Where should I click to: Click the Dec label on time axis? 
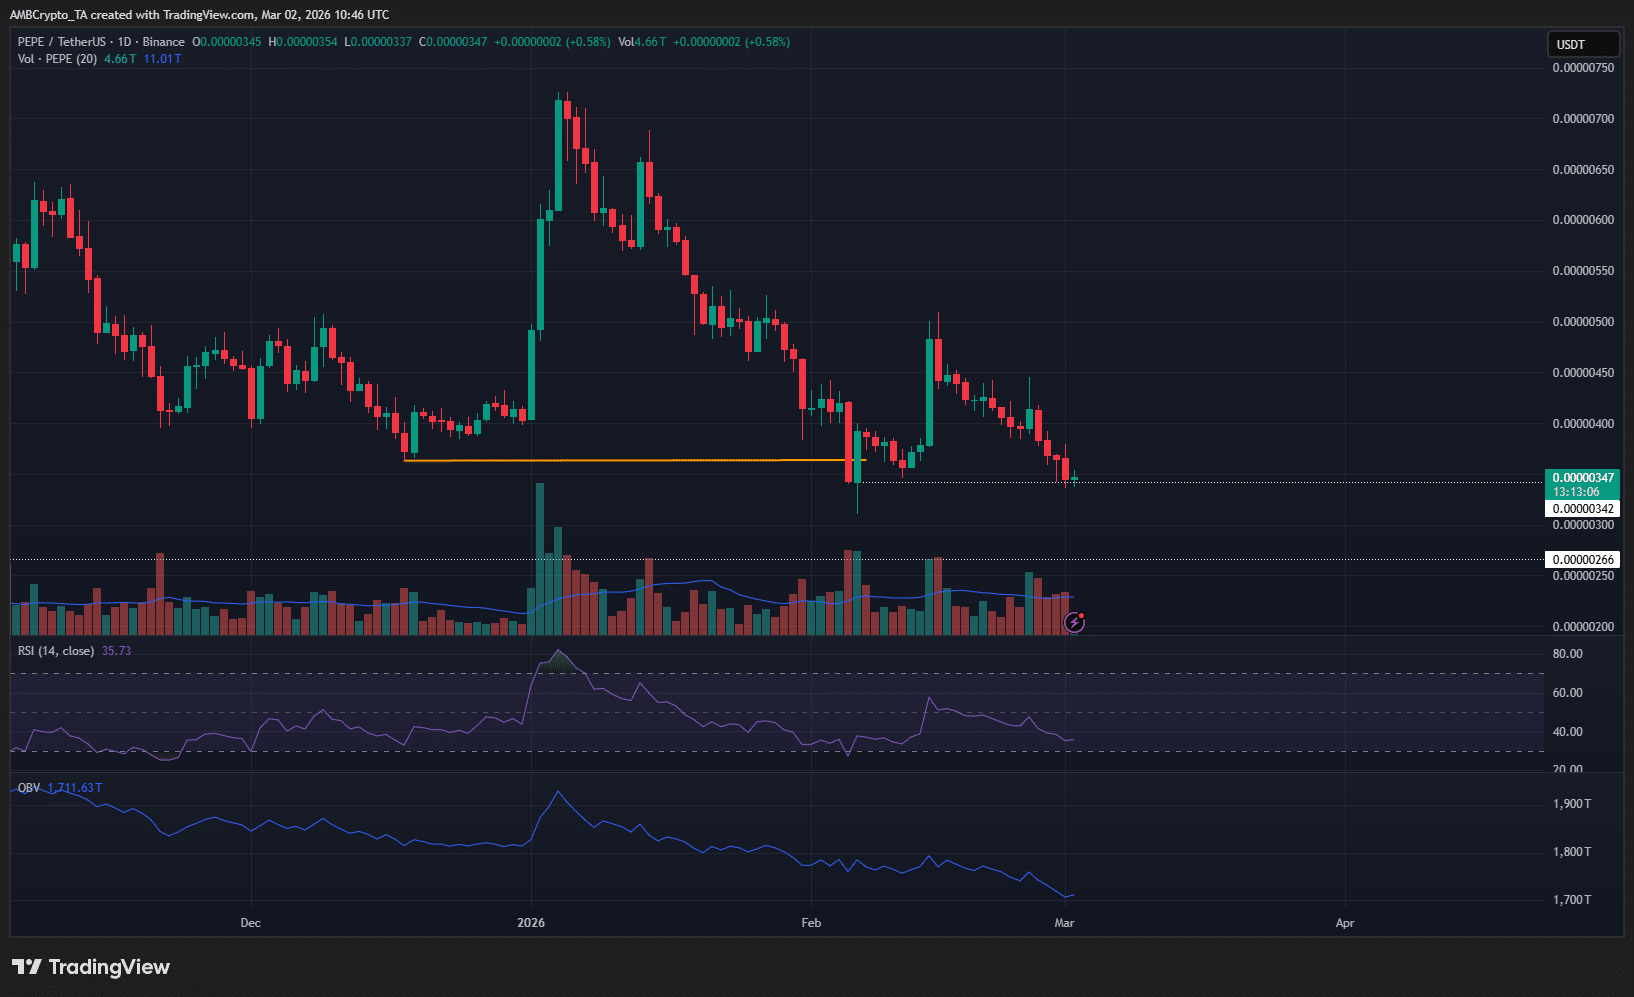[x=250, y=923]
